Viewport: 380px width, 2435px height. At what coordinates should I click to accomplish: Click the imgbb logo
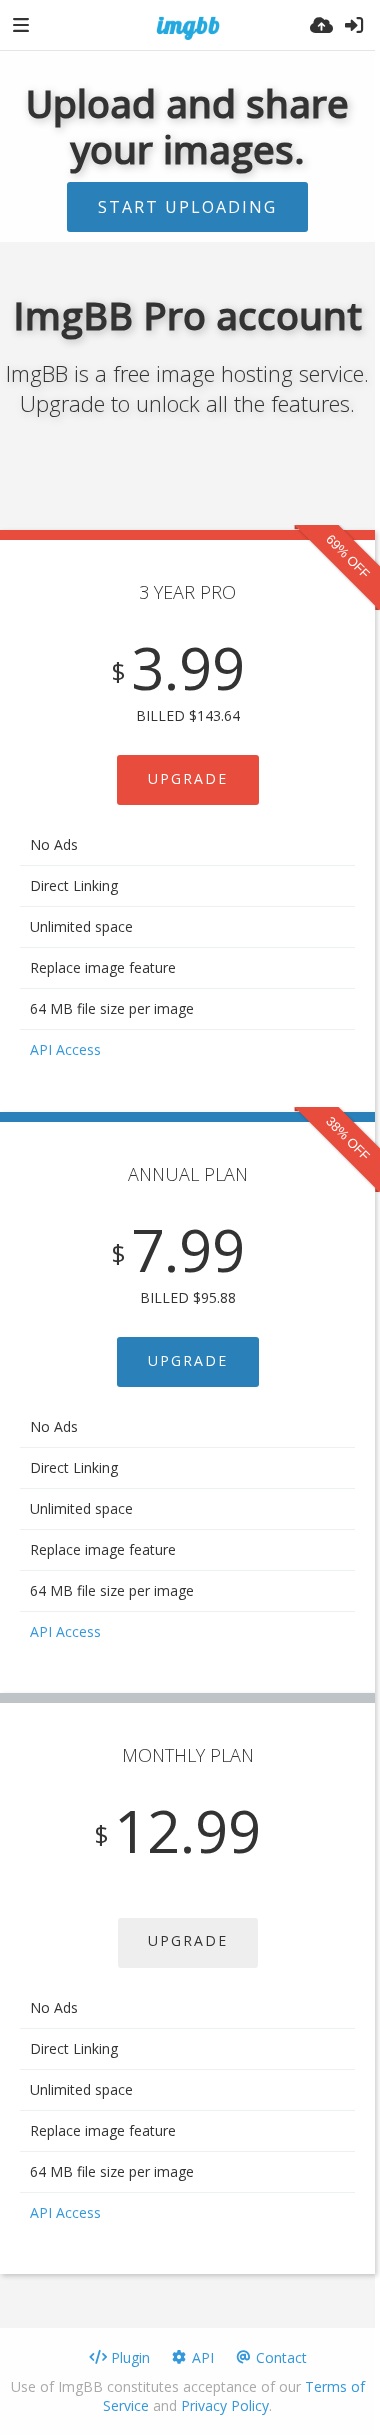pyautogui.click(x=188, y=26)
